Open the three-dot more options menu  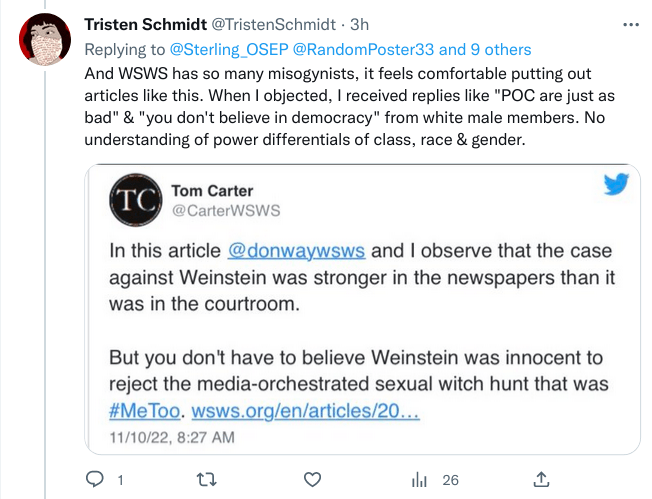click(629, 24)
